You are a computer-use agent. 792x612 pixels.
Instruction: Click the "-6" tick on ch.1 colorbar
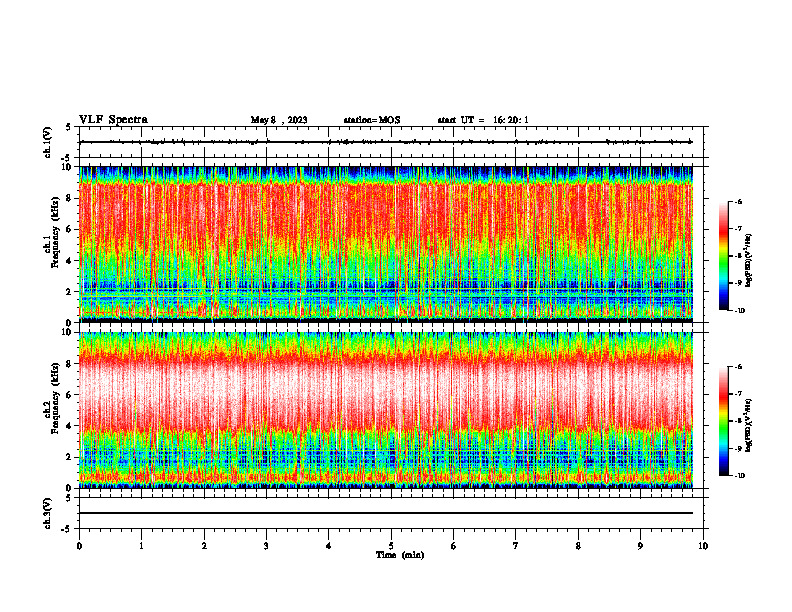739,202
